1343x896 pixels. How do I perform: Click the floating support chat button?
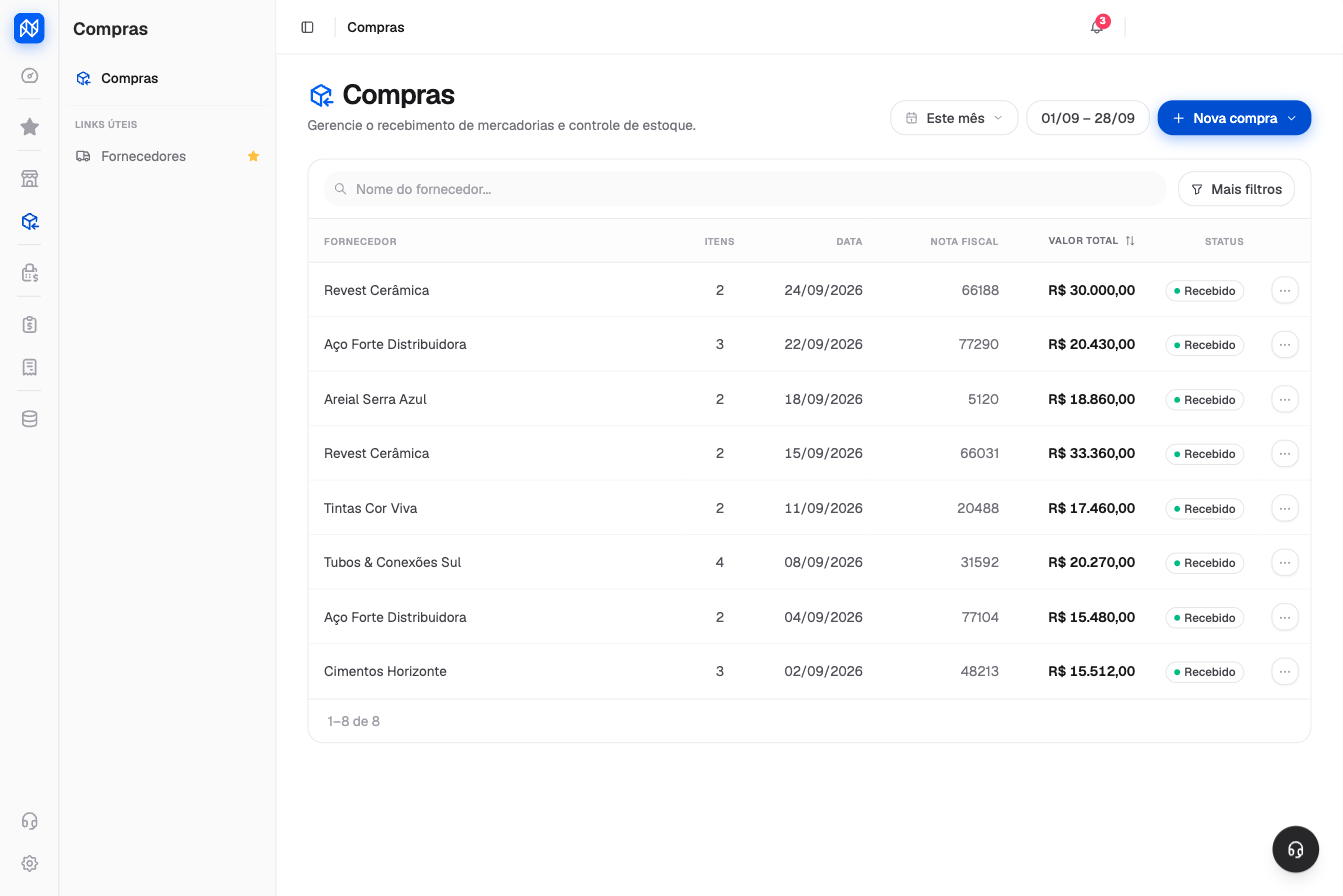point(1296,849)
